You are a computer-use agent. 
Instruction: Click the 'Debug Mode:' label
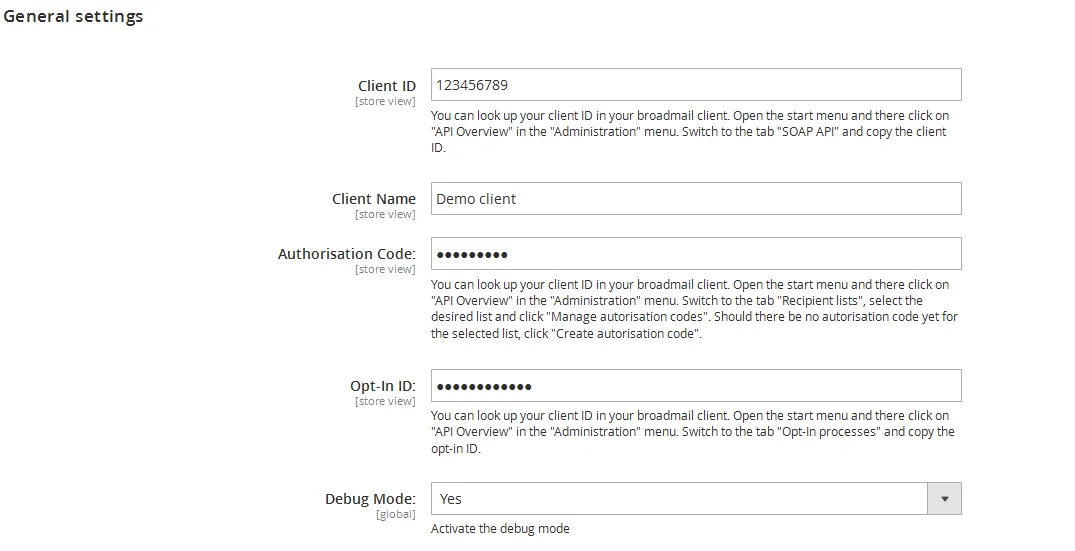pyautogui.click(x=370, y=499)
